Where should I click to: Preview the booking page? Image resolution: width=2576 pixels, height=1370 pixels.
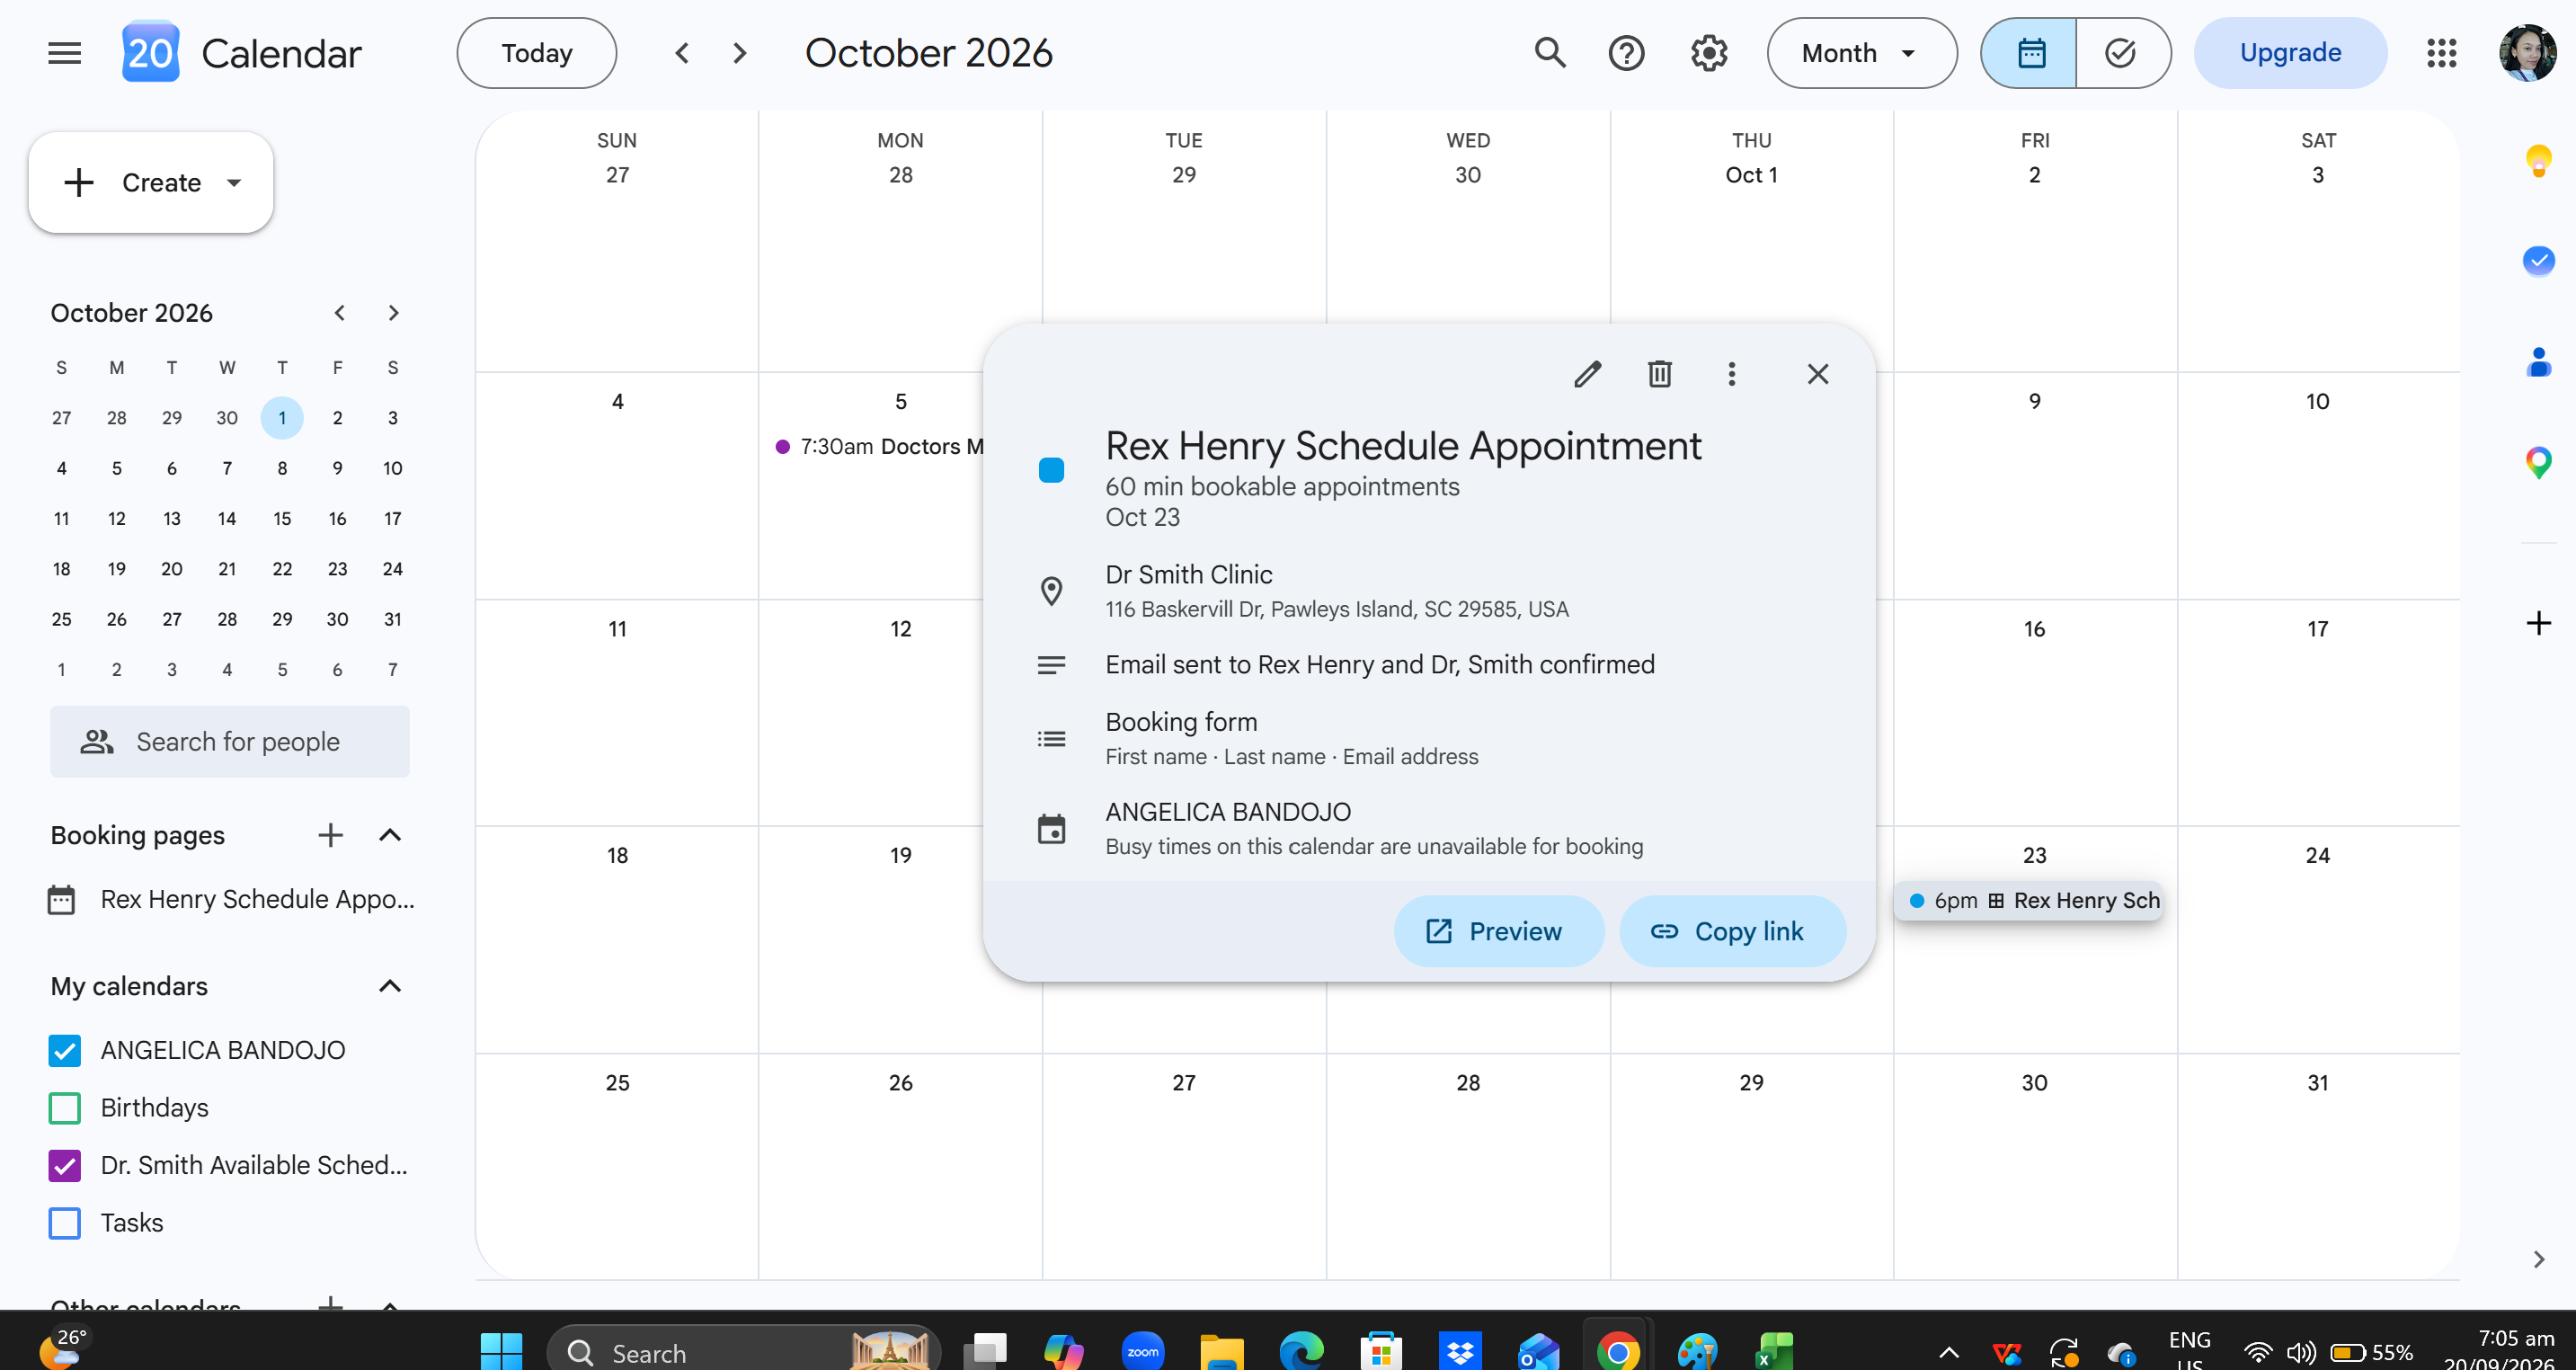[1498, 931]
